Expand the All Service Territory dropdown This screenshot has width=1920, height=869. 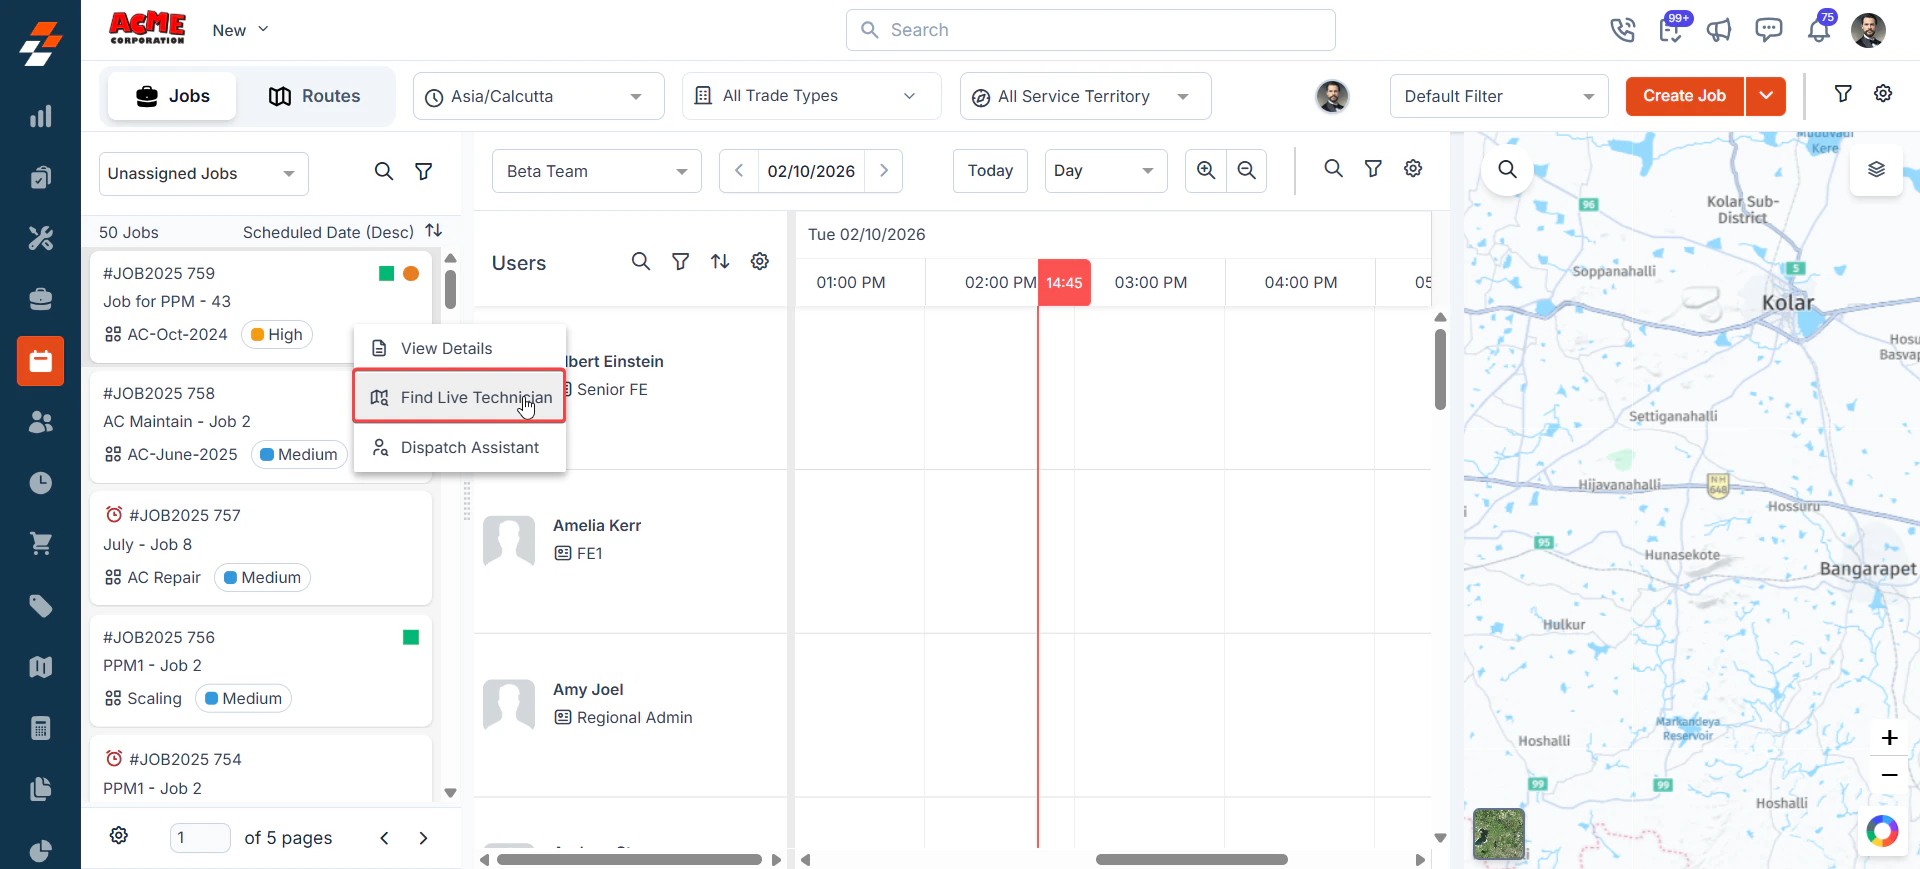click(x=1085, y=96)
